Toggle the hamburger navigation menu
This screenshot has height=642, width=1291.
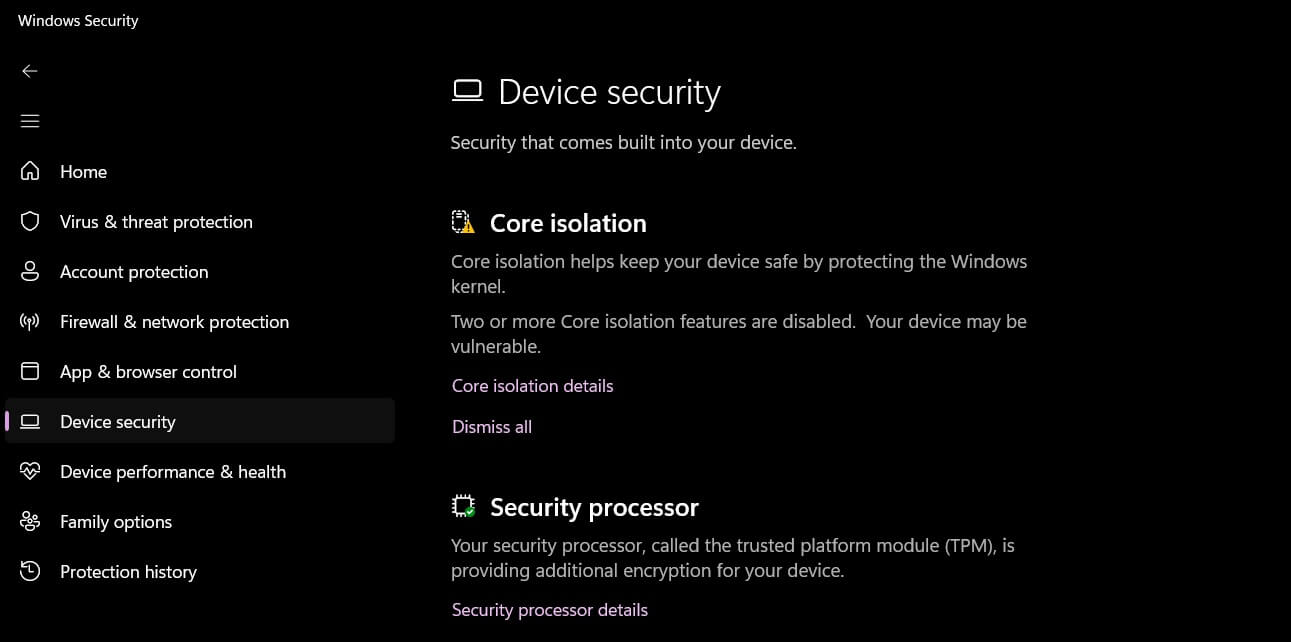click(30, 121)
